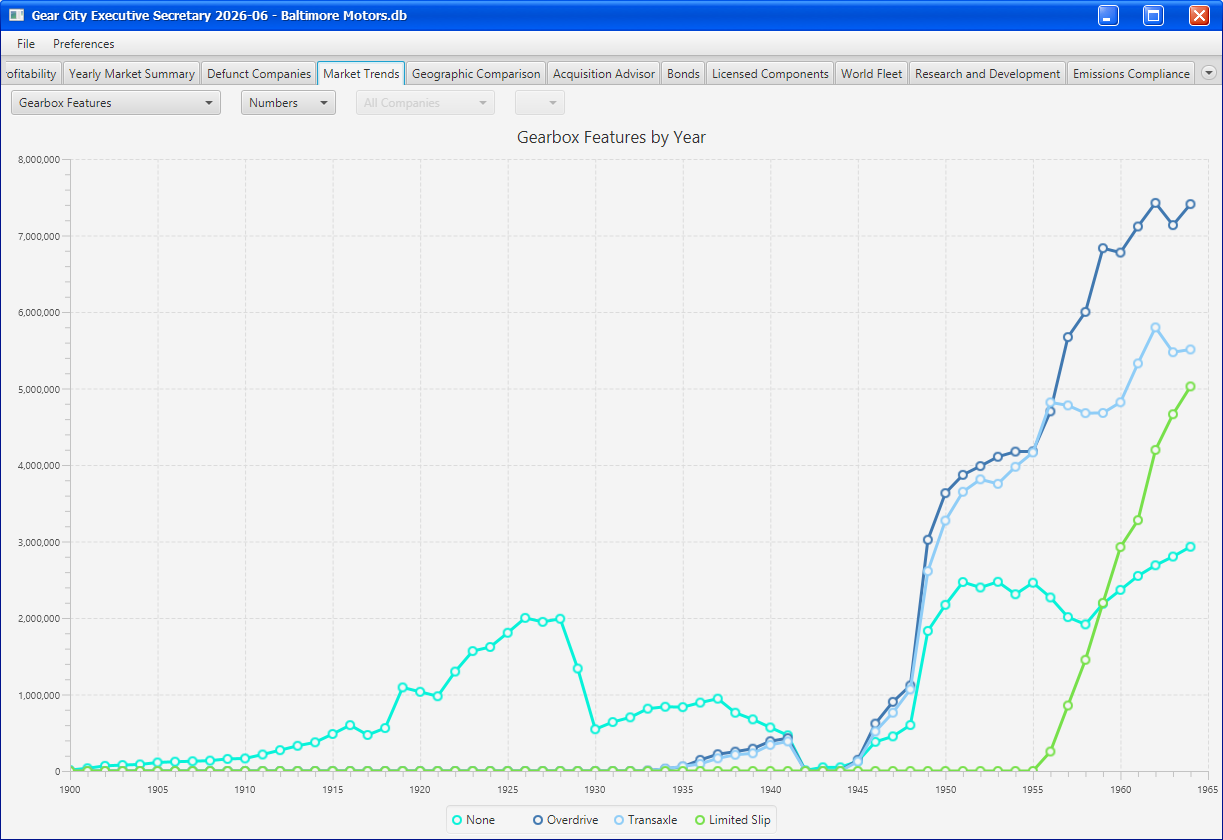1223x840 pixels.
Task: Open the File menu
Action: pyautogui.click(x=26, y=44)
